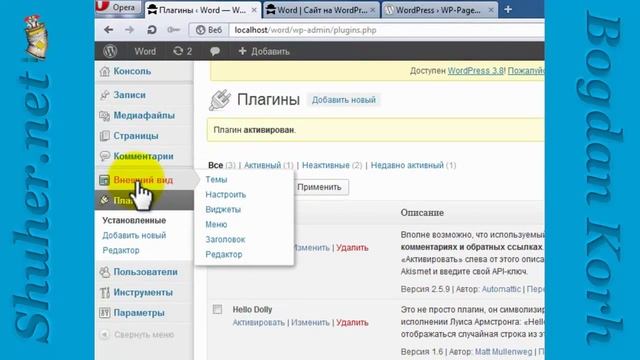The width and height of the screenshot is (640, 360).
Task: Select Добавить новый in sidebar submenu
Action: (134, 235)
